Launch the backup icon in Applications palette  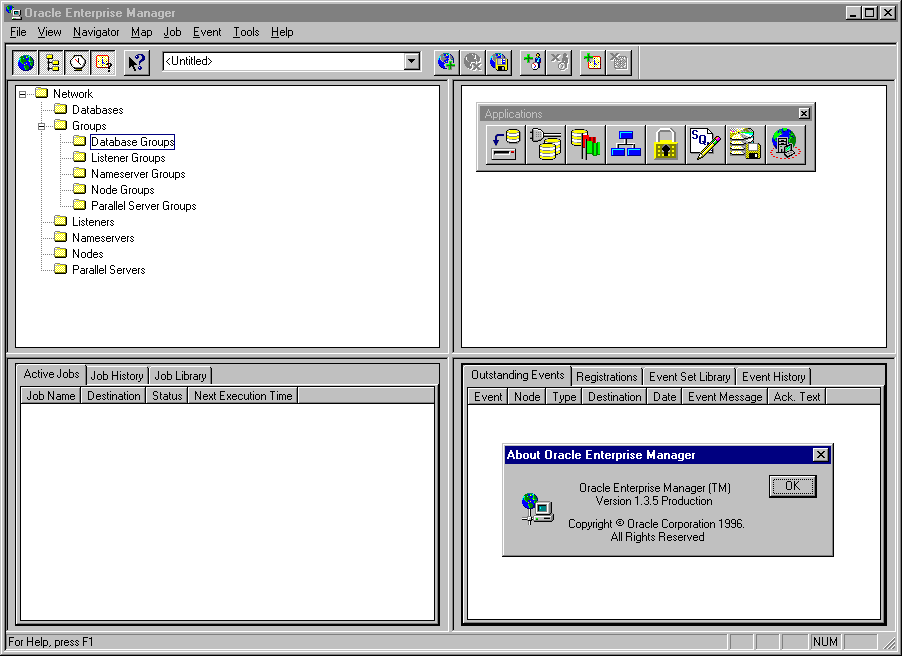[506, 144]
